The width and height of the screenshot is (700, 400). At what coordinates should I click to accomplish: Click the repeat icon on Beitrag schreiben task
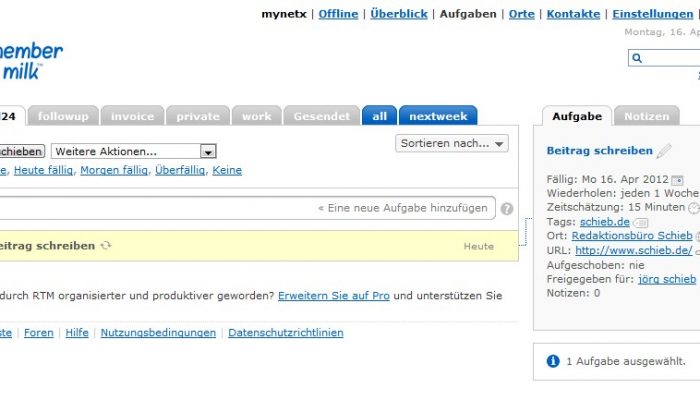click(106, 246)
